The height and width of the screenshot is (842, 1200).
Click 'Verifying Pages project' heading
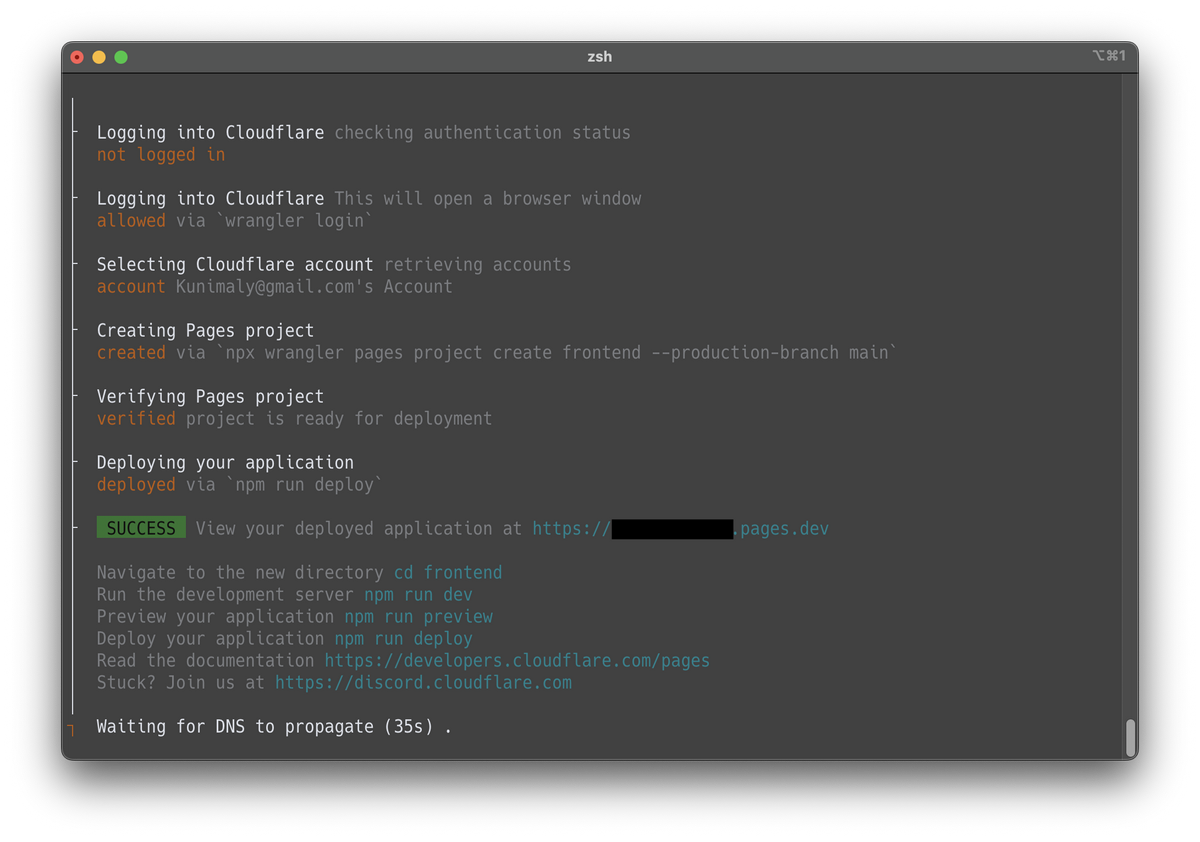210,397
